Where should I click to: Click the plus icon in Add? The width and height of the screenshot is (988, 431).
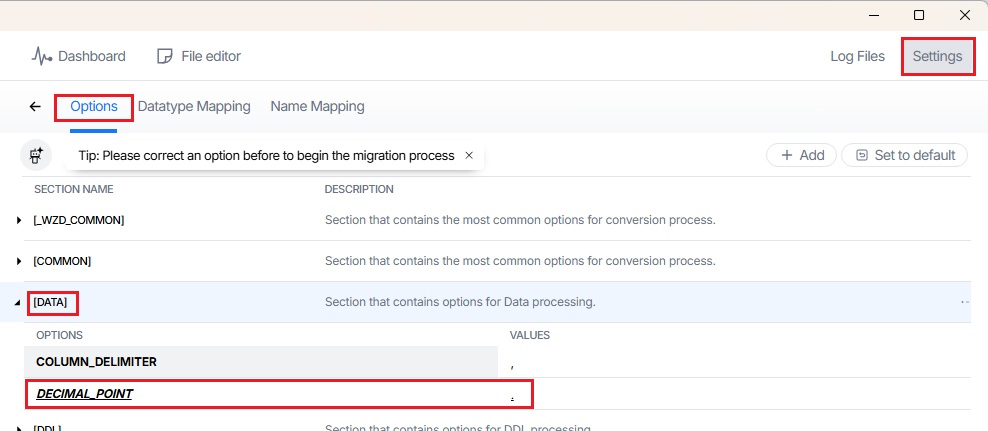pos(787,155)
